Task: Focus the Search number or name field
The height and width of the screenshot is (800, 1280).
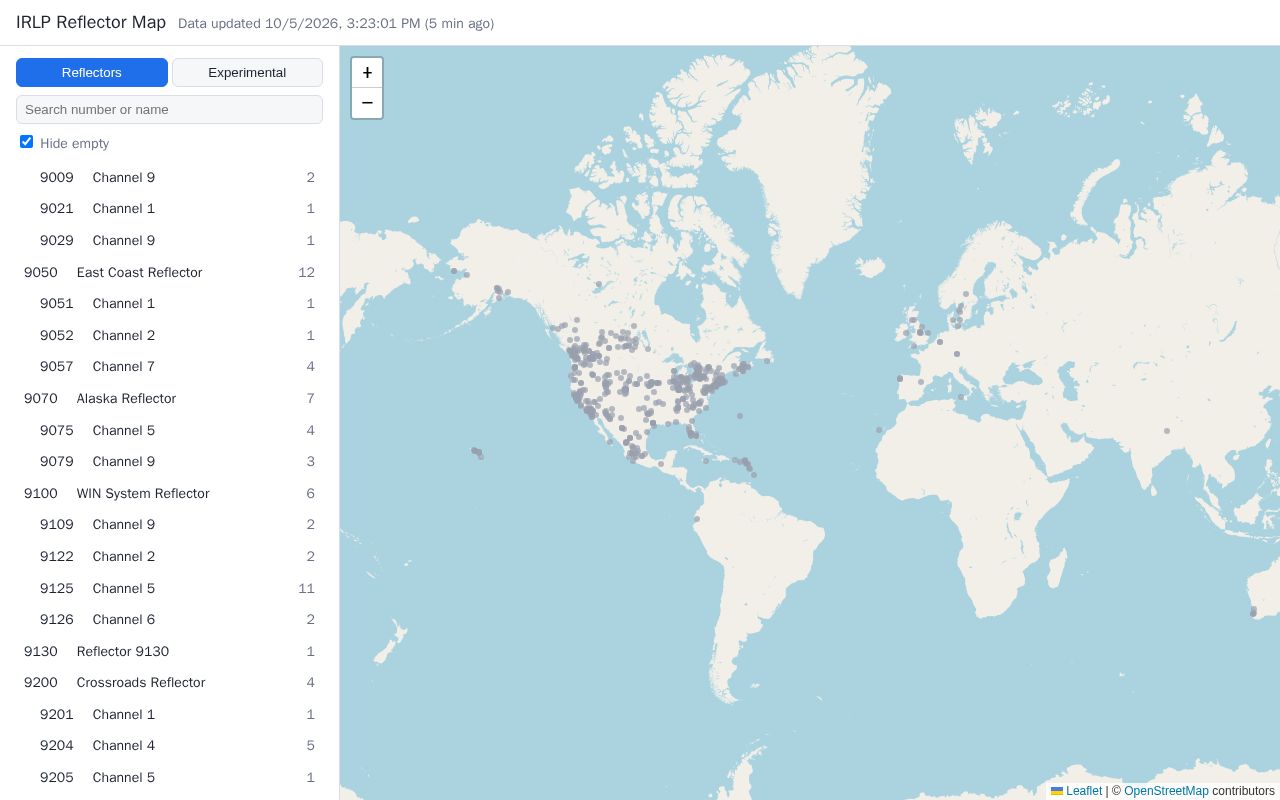Action: click(x=169, y=109)
